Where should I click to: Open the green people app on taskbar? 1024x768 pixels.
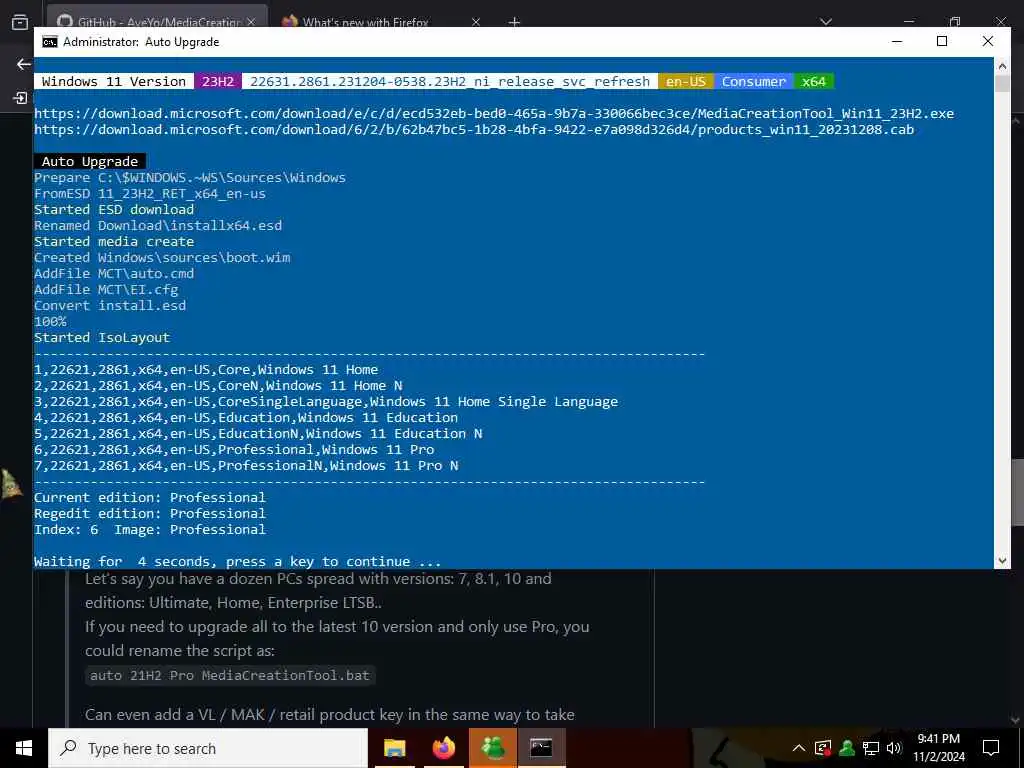point(492,748)
